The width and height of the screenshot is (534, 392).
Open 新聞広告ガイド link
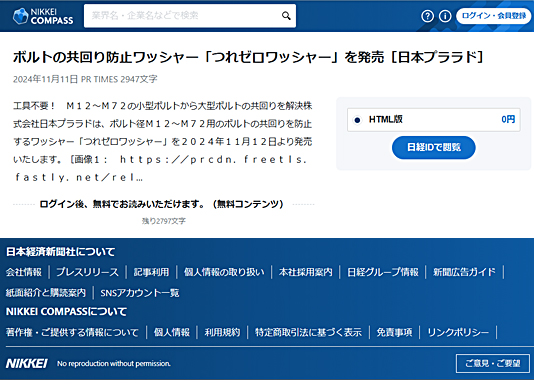point(464,272)
